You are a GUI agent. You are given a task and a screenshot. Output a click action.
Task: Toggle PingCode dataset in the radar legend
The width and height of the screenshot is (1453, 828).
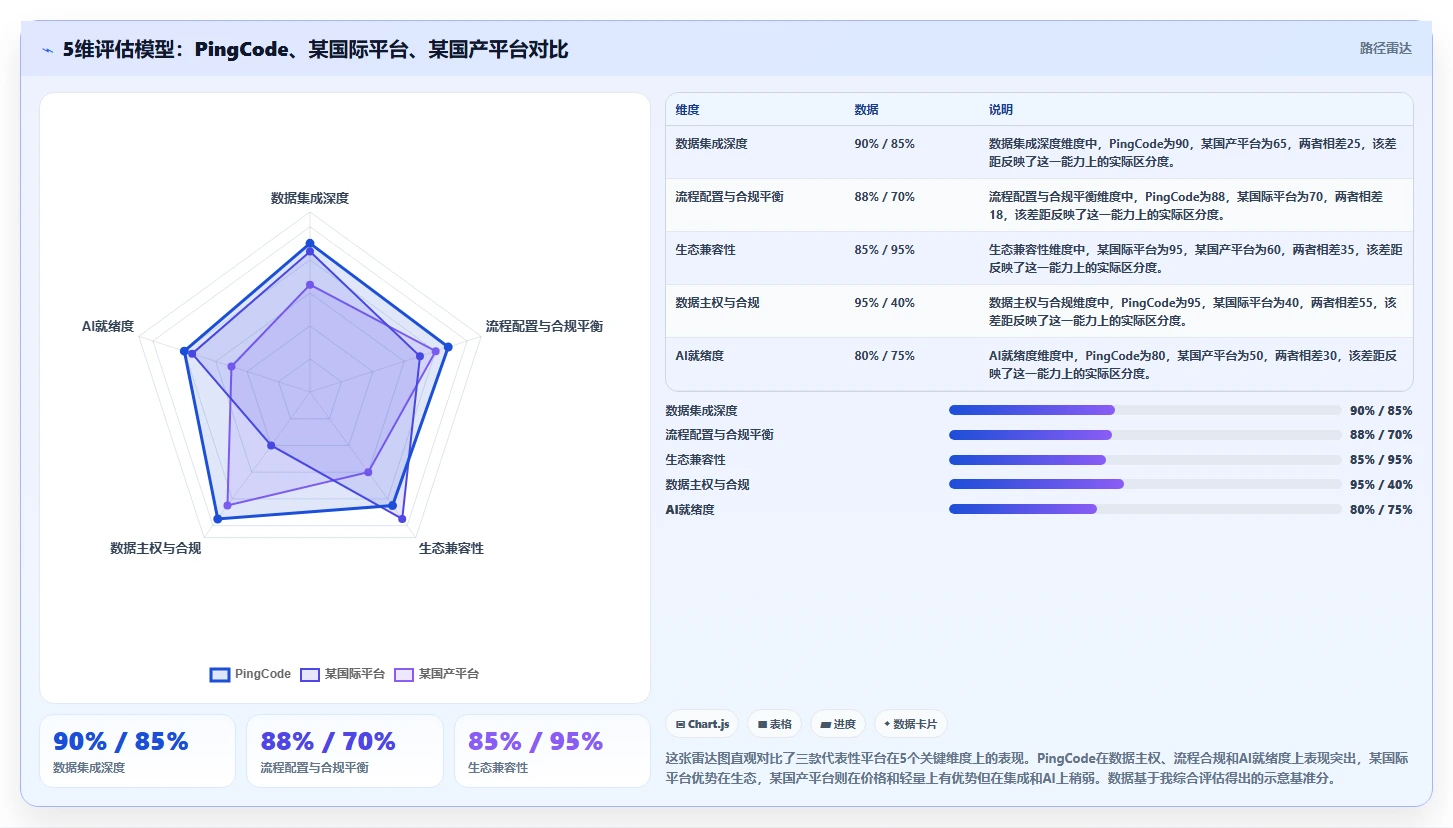[x=250, y=674]
